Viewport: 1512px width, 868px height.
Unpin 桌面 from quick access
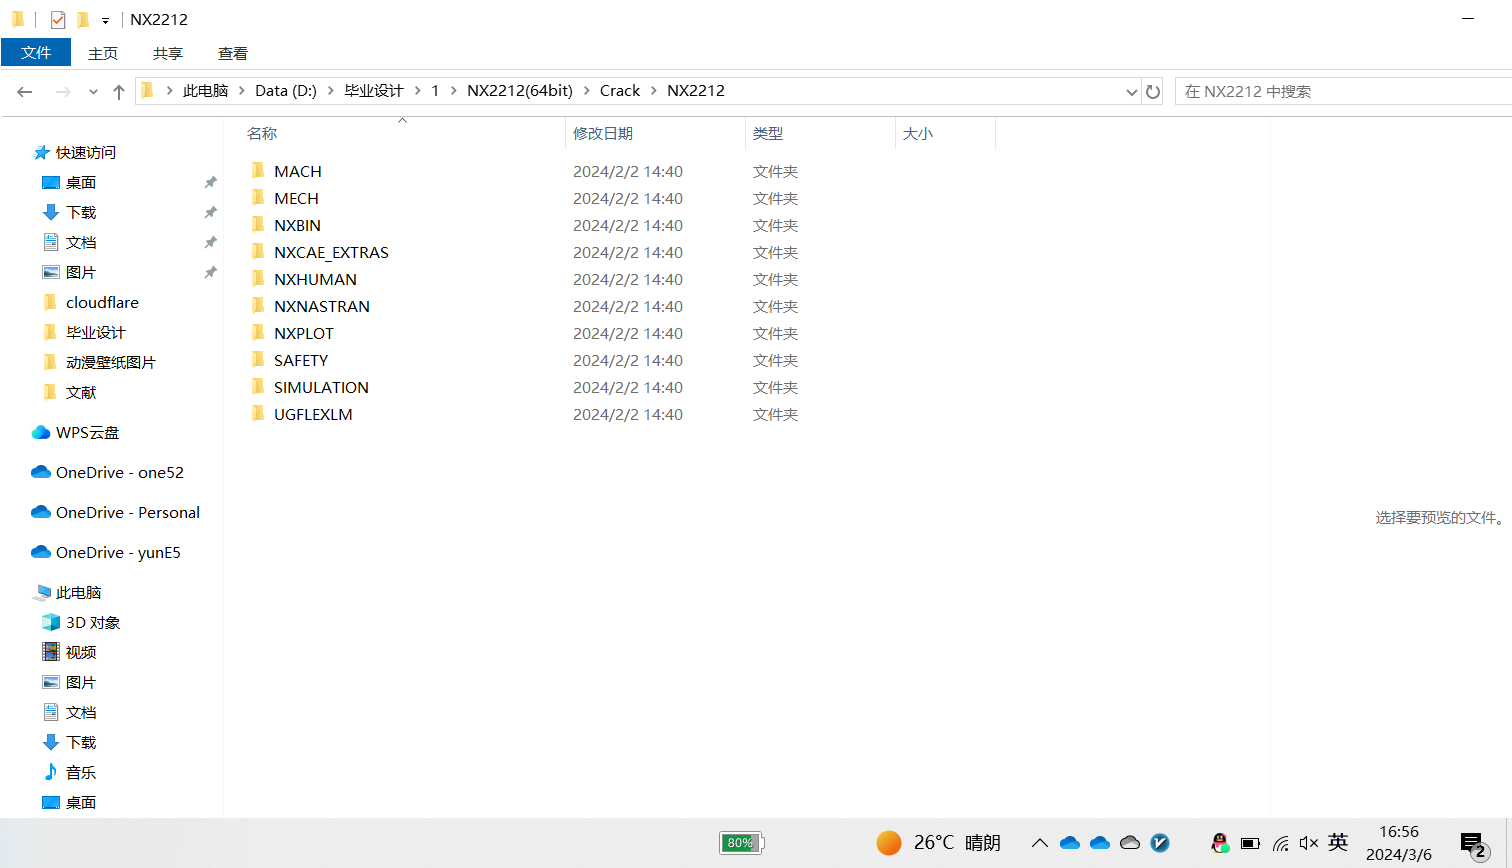pyautogui.click(x=210, y=182)
